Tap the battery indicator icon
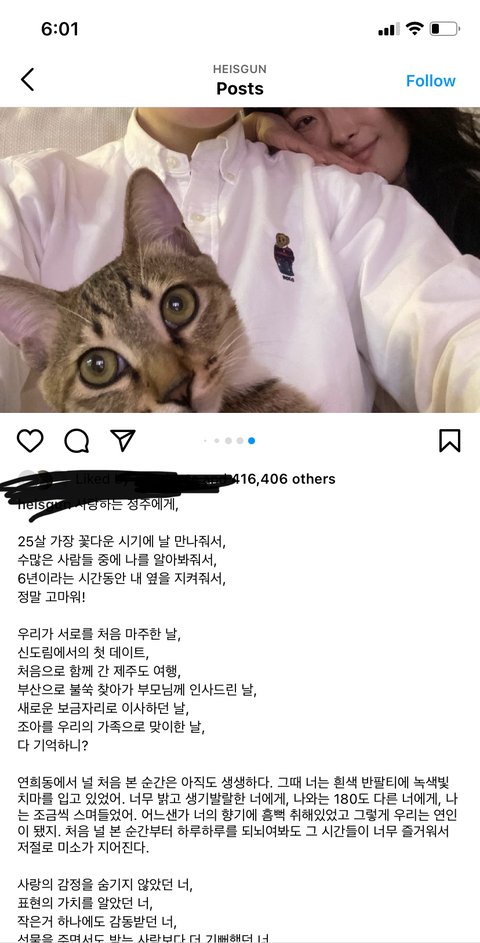Screen dimensions: 480x943 point(445,28)
